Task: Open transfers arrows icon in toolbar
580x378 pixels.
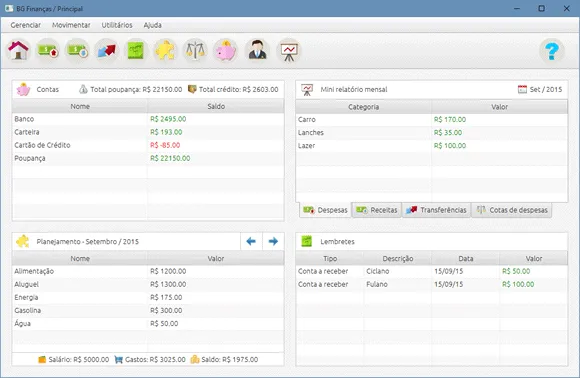Action: pyautogui.click(x=107, y=50)
